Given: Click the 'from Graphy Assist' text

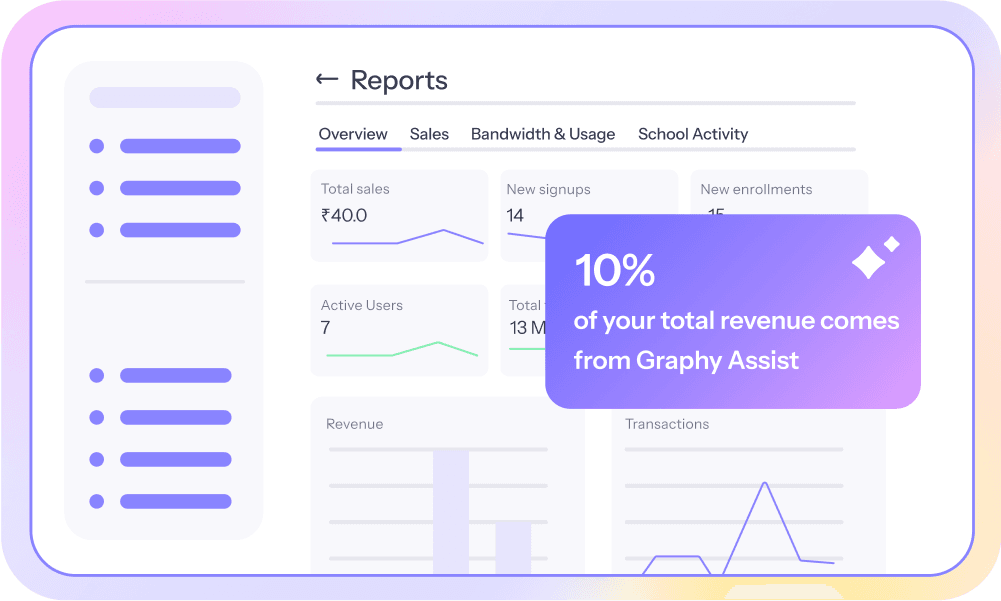Looking at the screenshot, I should [x=686, y=361].
